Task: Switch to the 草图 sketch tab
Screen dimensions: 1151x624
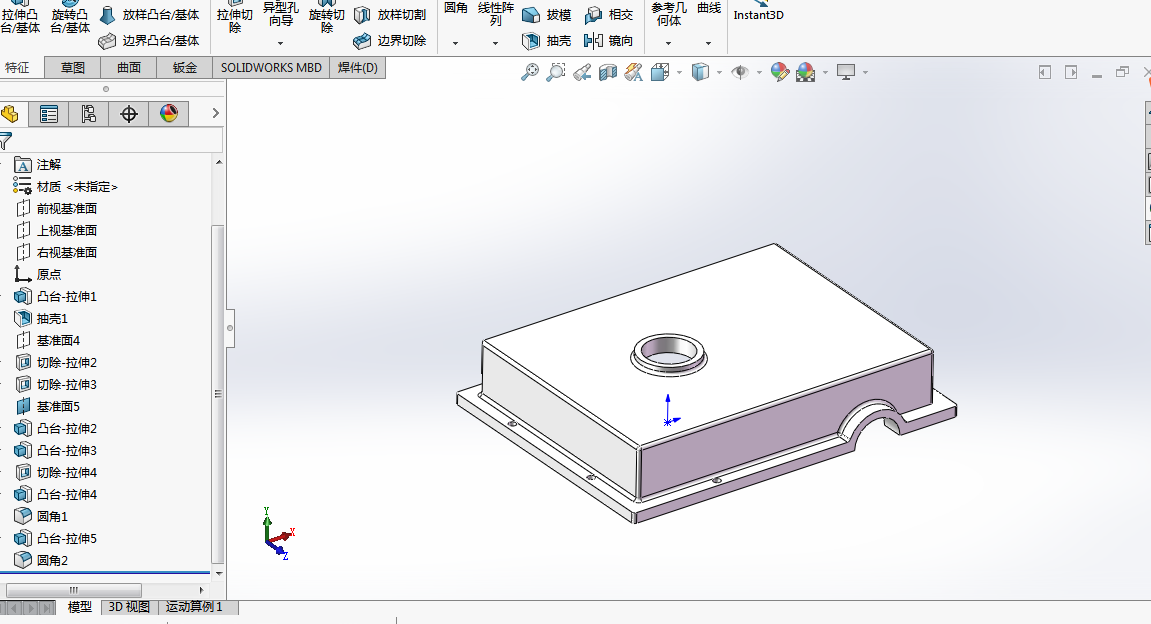Action: tap(73, 68)
